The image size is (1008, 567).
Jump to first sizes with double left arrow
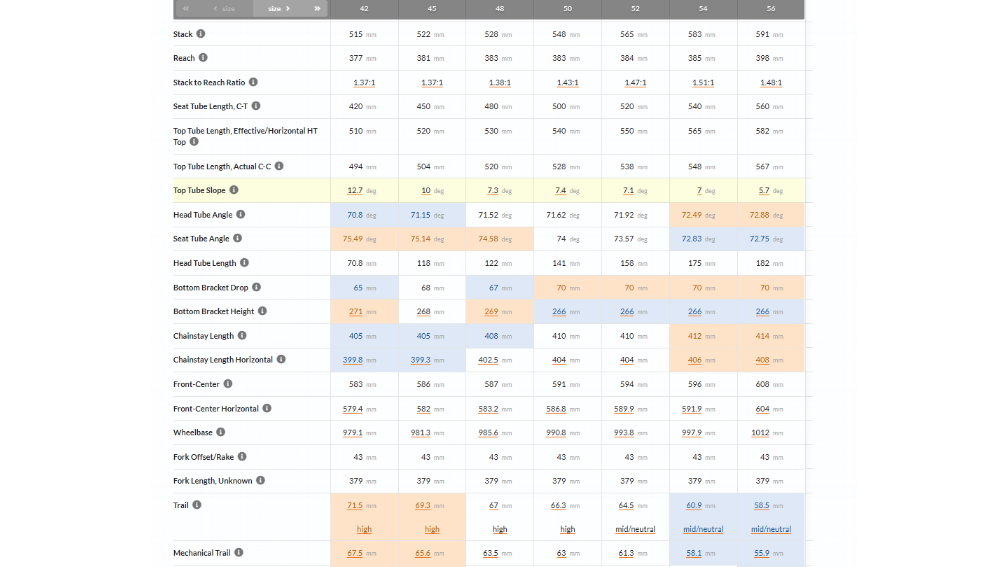pyautogui.click(x=186, y=8)
